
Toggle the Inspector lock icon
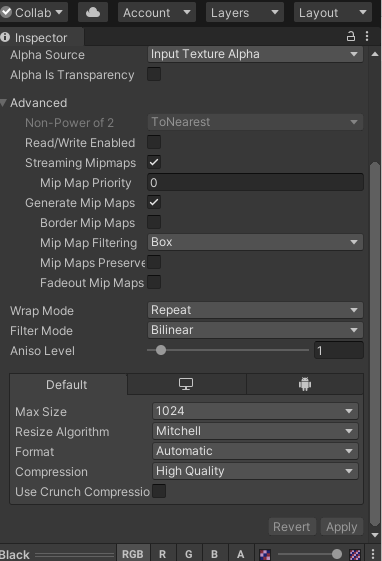[x=351, y=36]
